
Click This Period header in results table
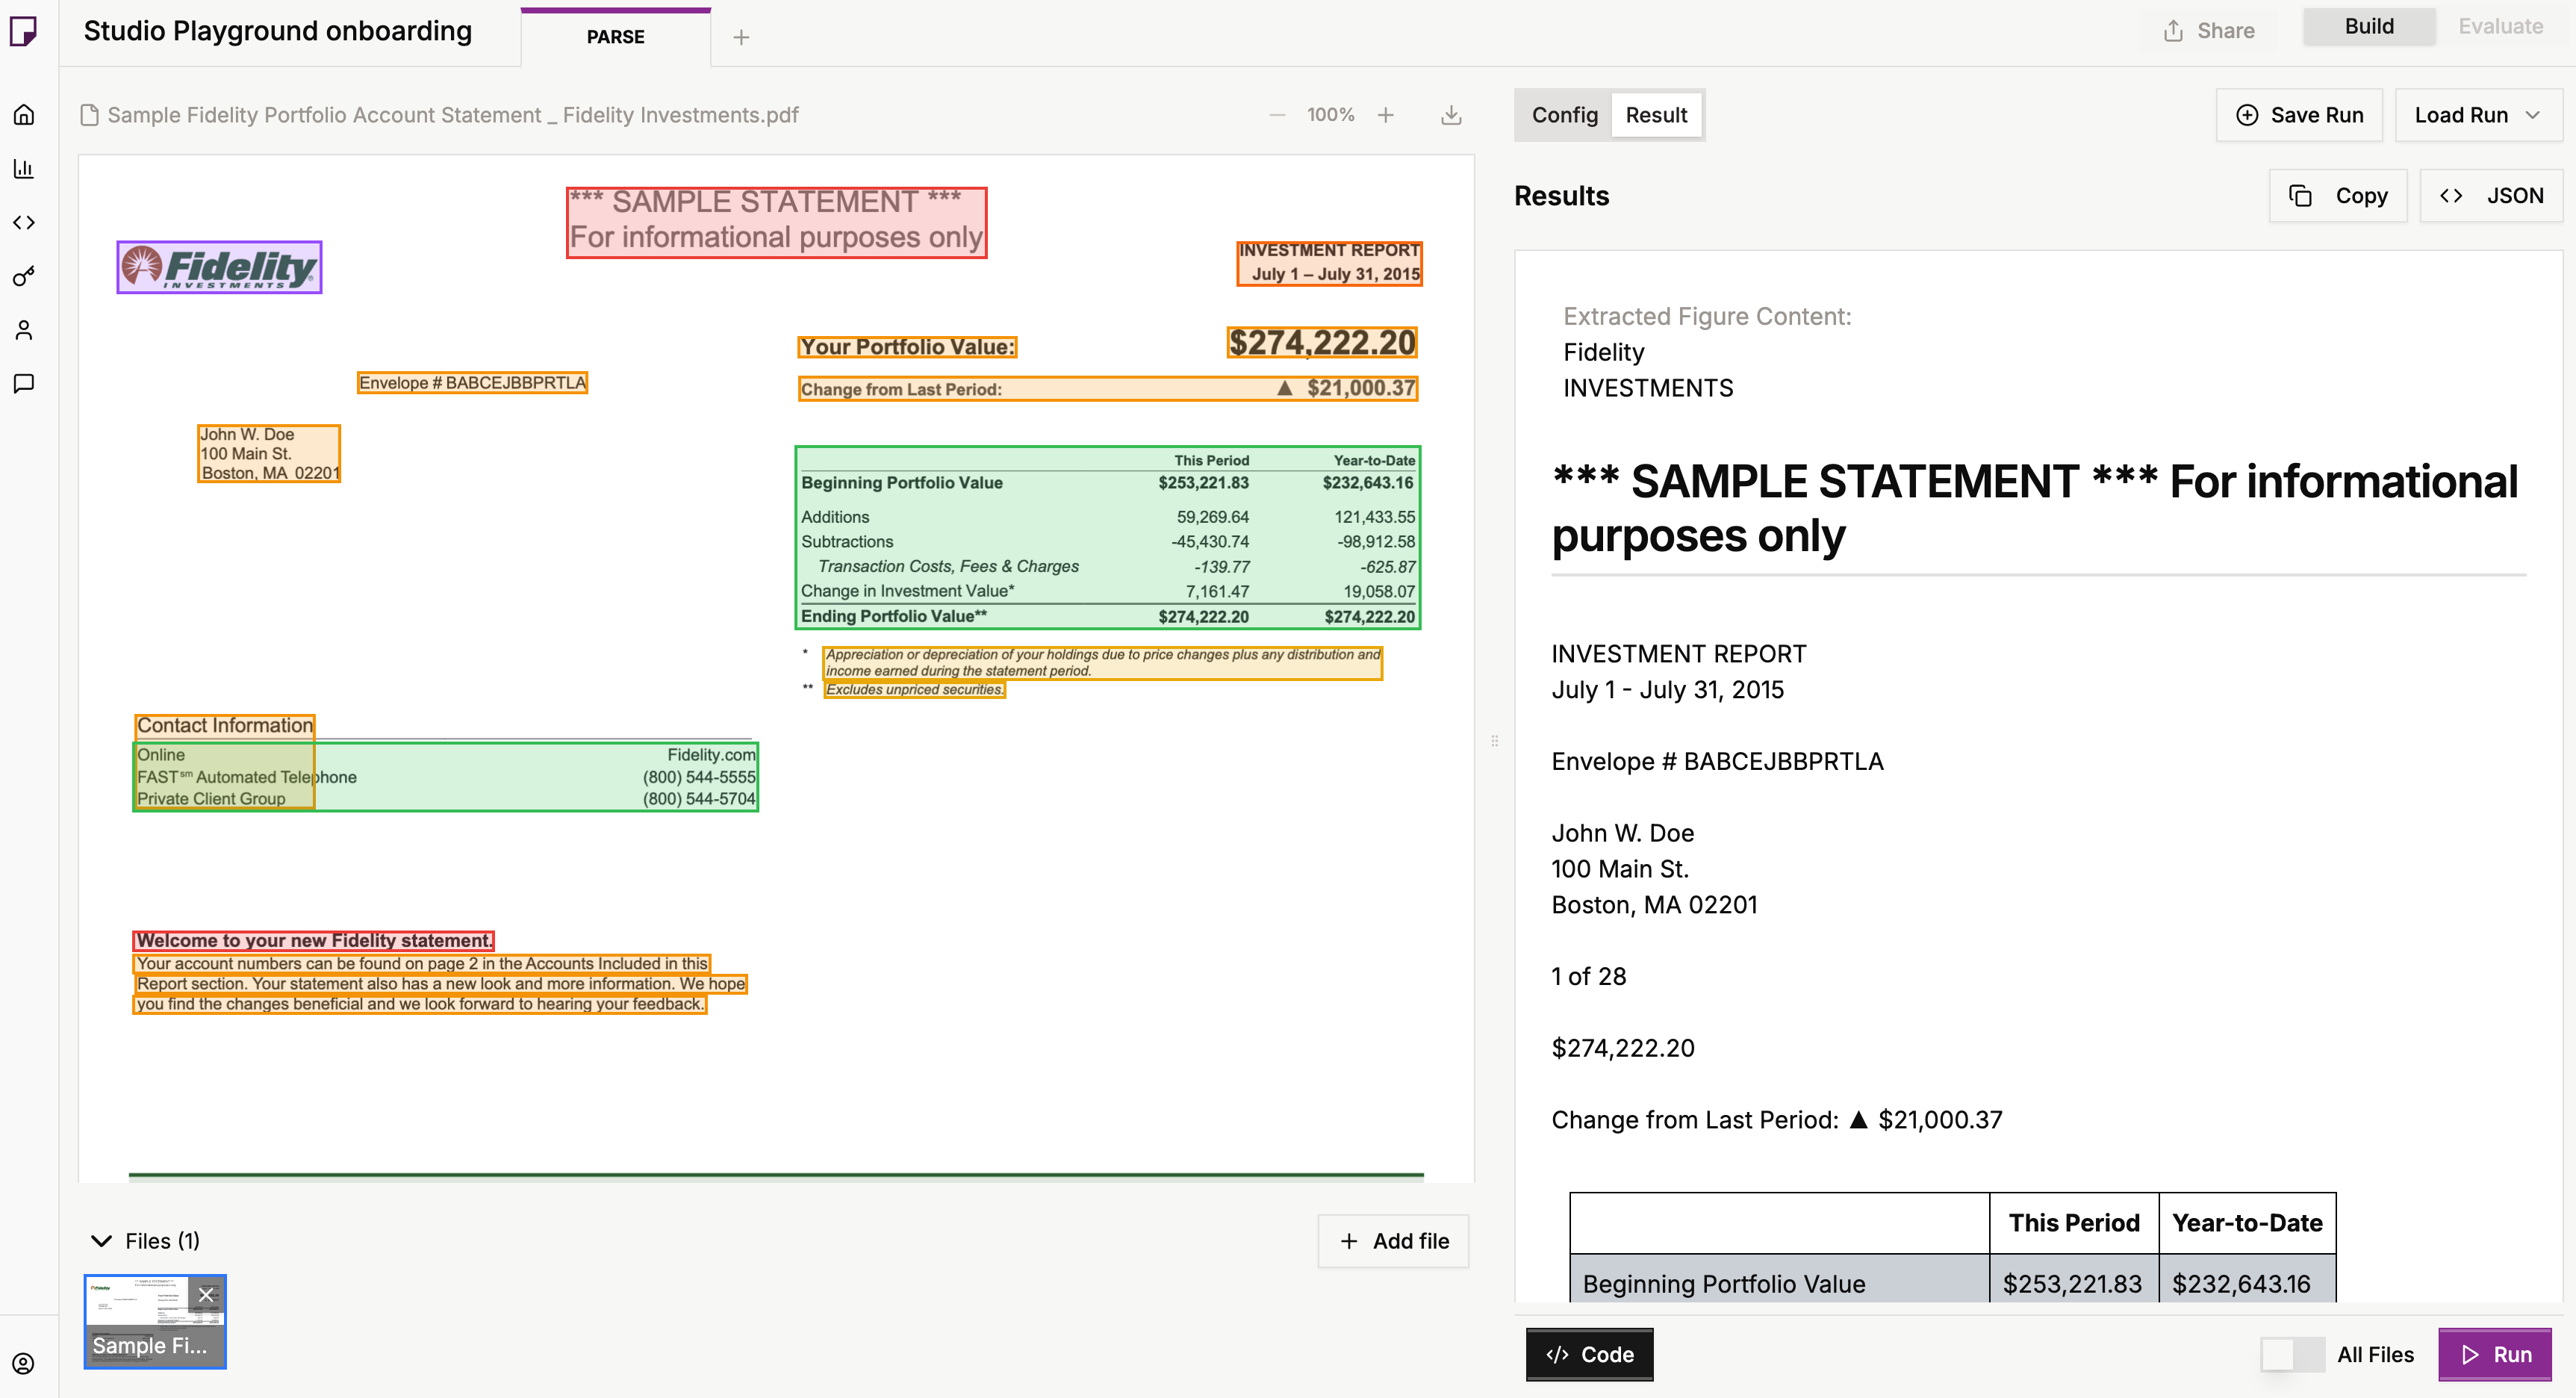2074,1223
